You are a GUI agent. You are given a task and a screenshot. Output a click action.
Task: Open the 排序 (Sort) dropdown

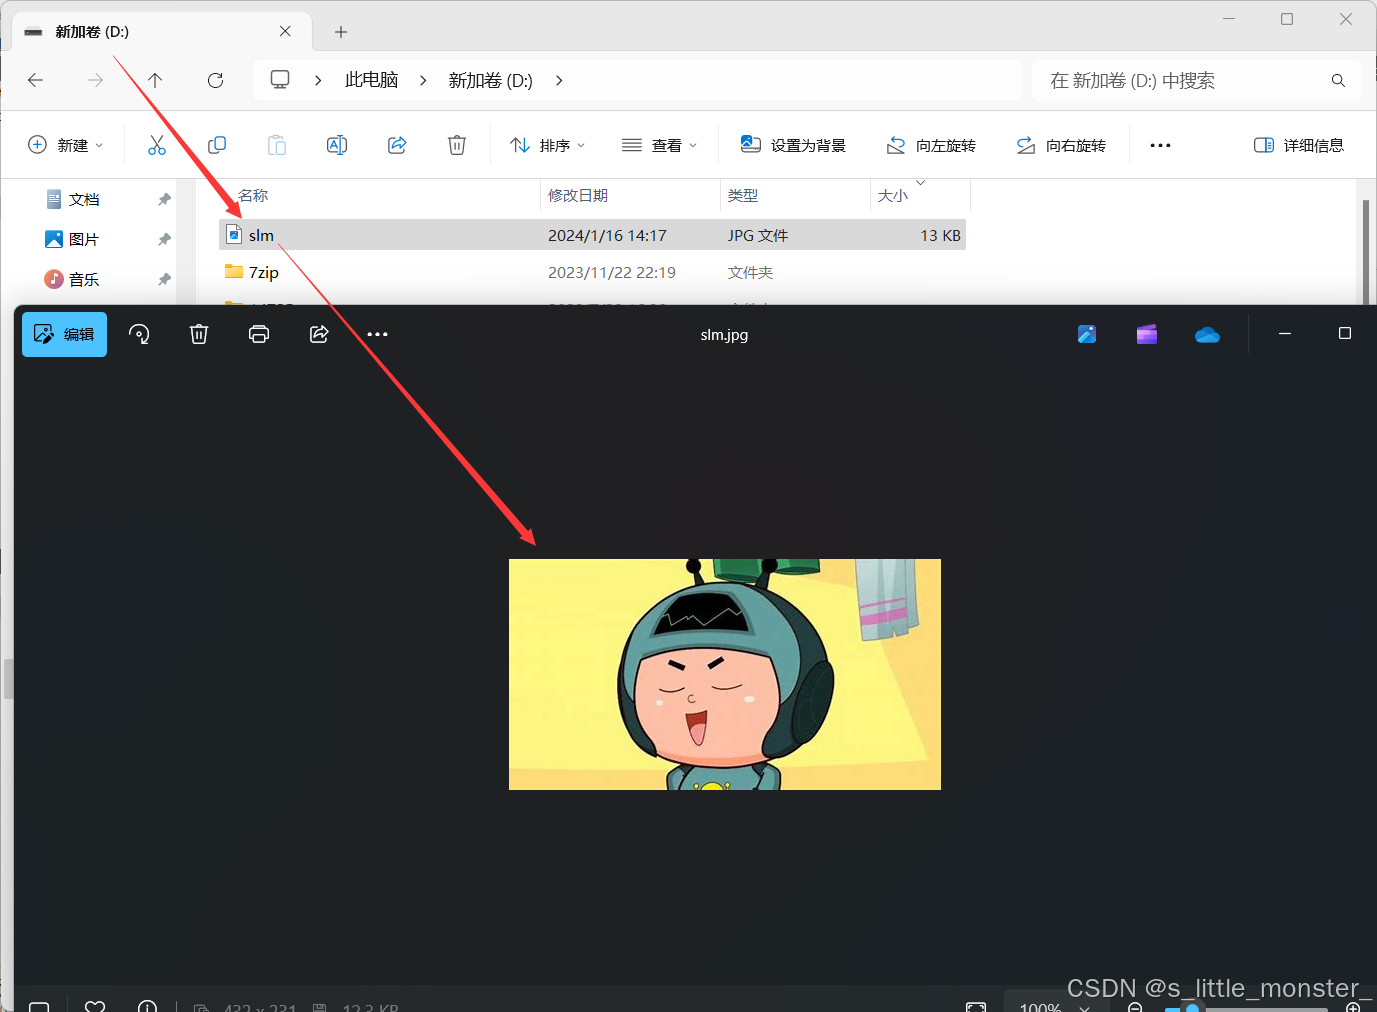point(547,145)
